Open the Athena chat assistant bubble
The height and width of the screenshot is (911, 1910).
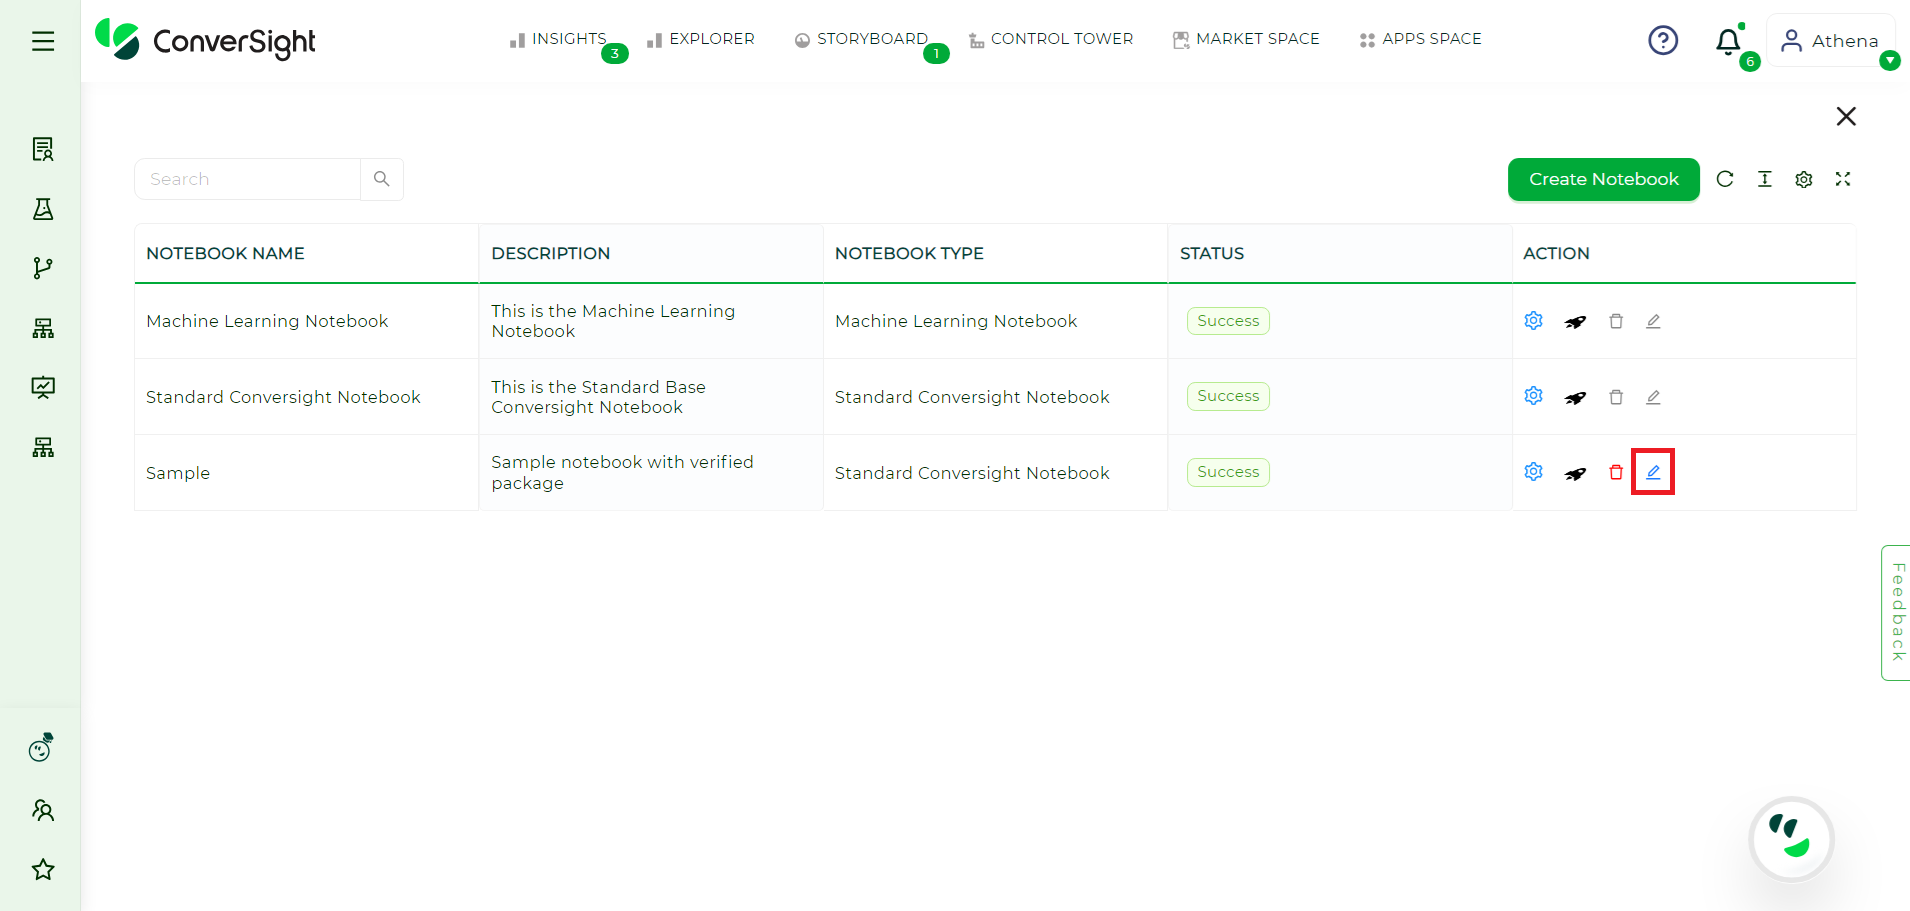point(1790,839)
